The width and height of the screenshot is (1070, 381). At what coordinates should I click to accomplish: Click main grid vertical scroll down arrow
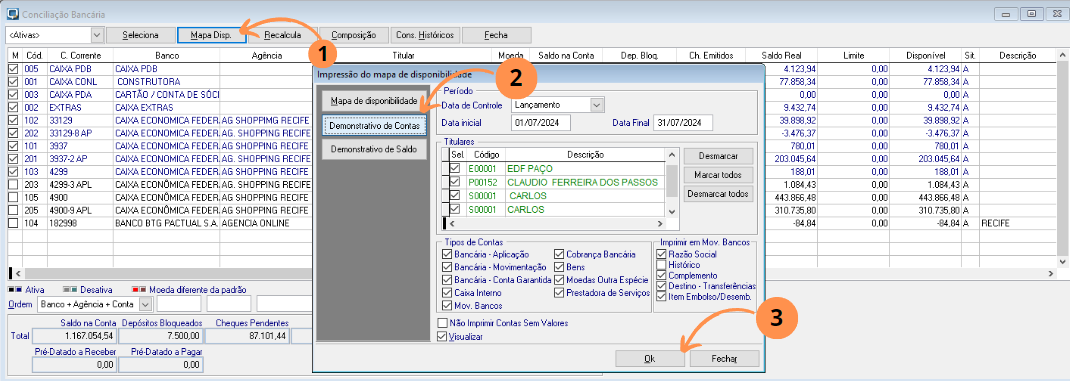(1062, 261)
